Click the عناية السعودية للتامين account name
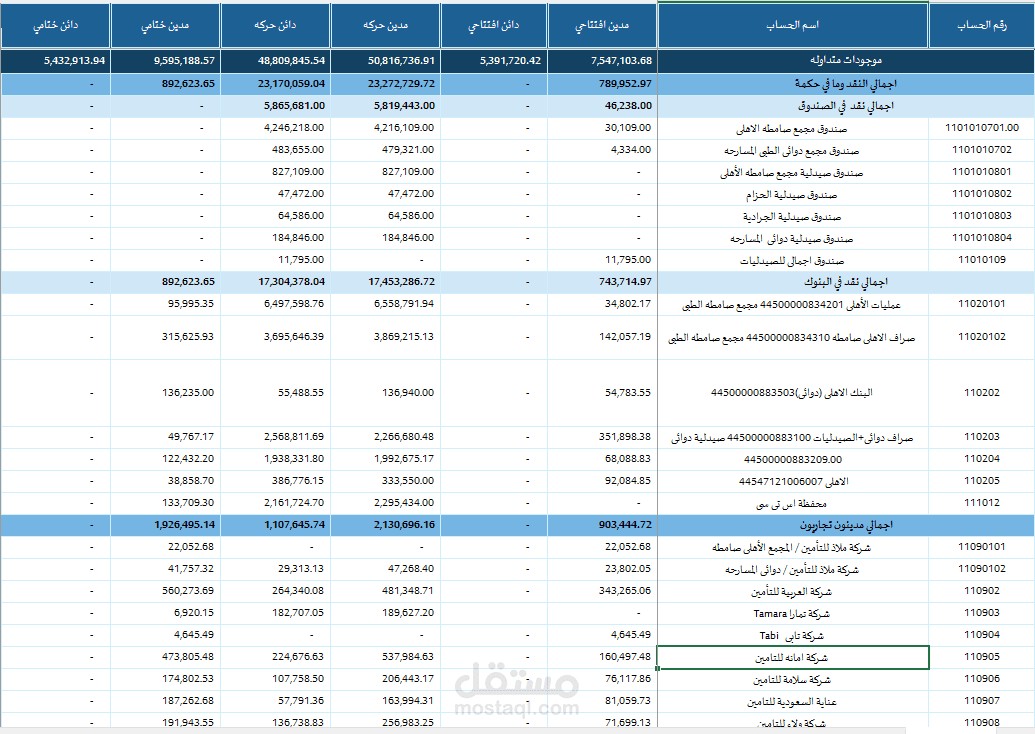The height and width of the screenshot is (734, 1035). (791, 702)
